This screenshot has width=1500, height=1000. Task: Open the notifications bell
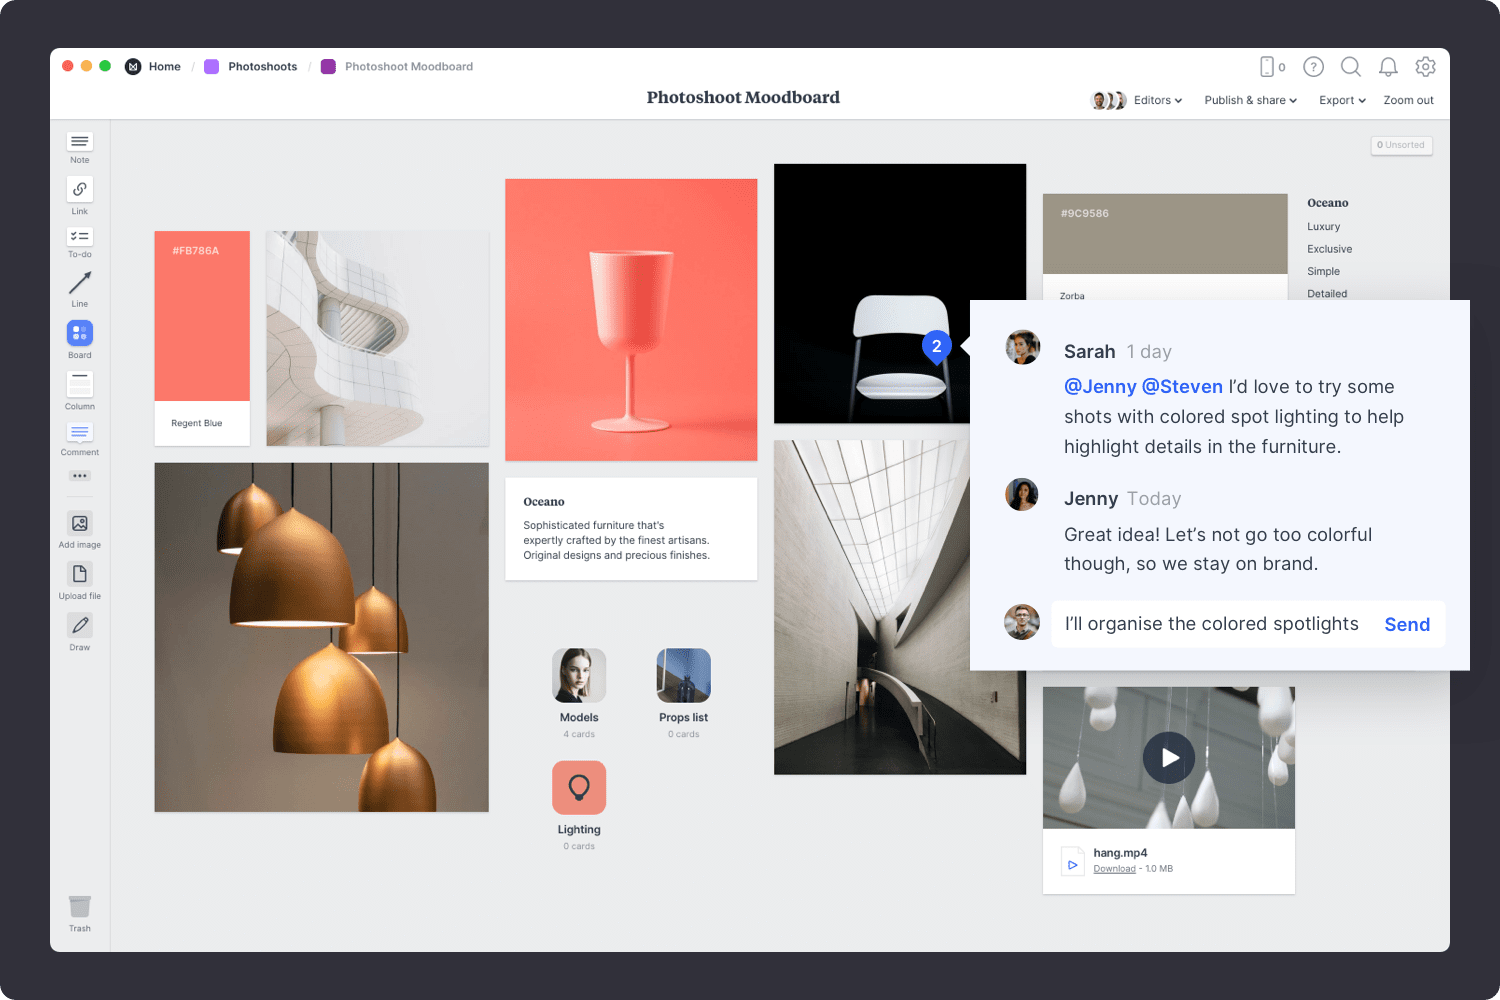pyautogui.click(x=1388, y=67)
